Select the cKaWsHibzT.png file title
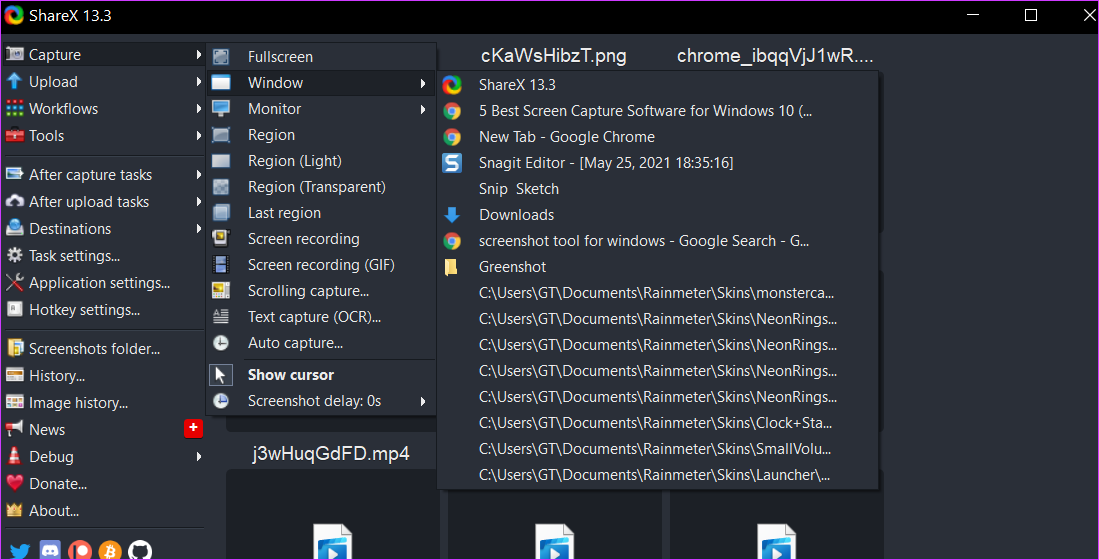 (x=554, y=55)
